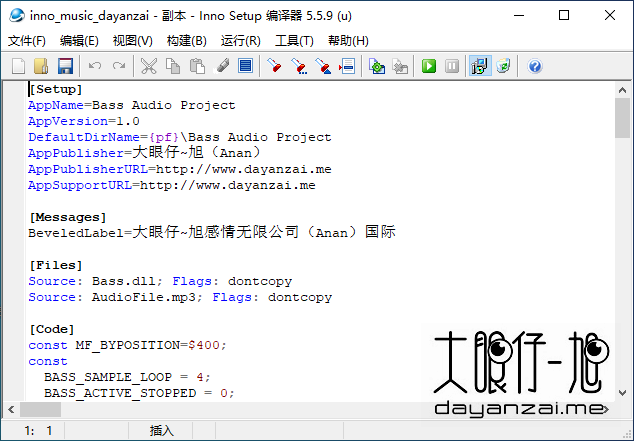
Task: Click the BASS_SAMPLE_LOOP = 4 line
Action: 127,378
